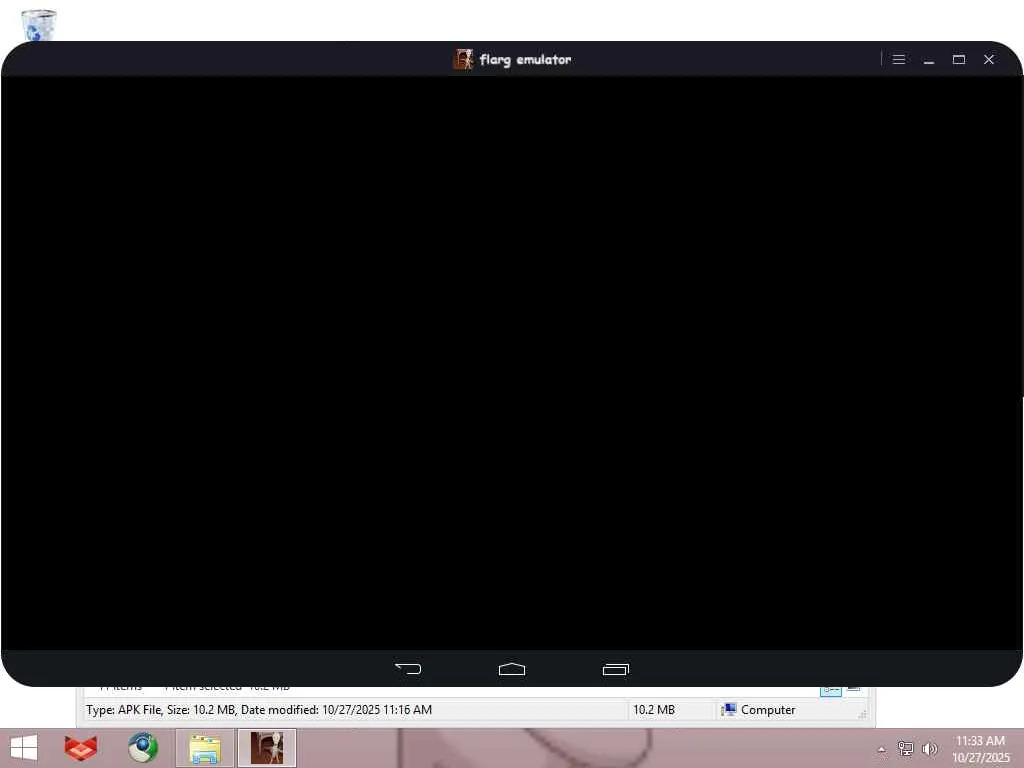Click the Computer label in Explorer status bar
Viewport: 1024px width, 768px height.
click(768, 710)
